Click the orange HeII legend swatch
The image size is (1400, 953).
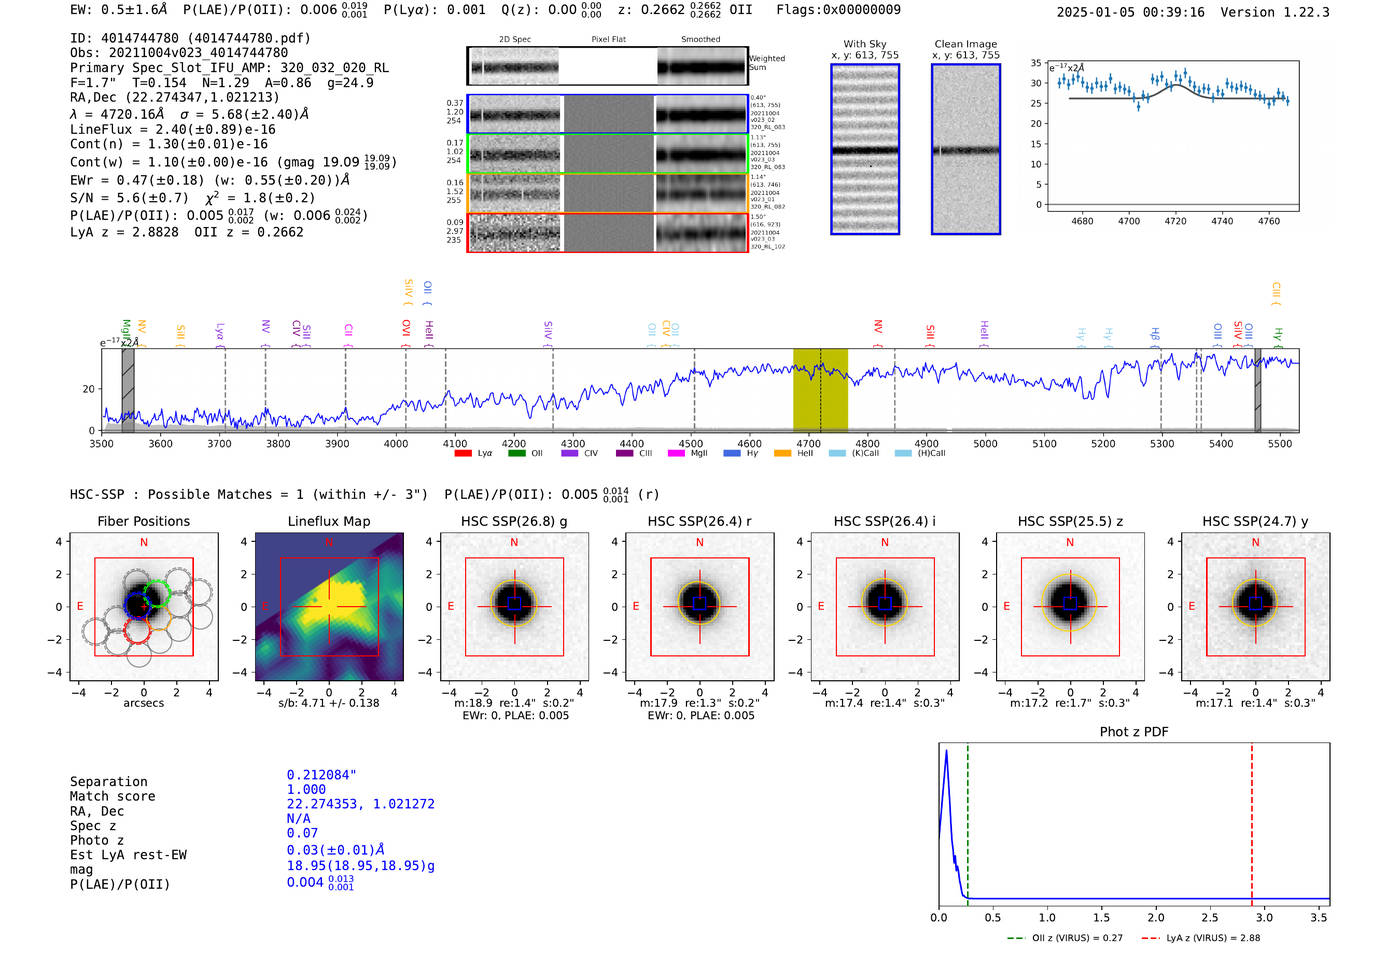coord(783,453)
